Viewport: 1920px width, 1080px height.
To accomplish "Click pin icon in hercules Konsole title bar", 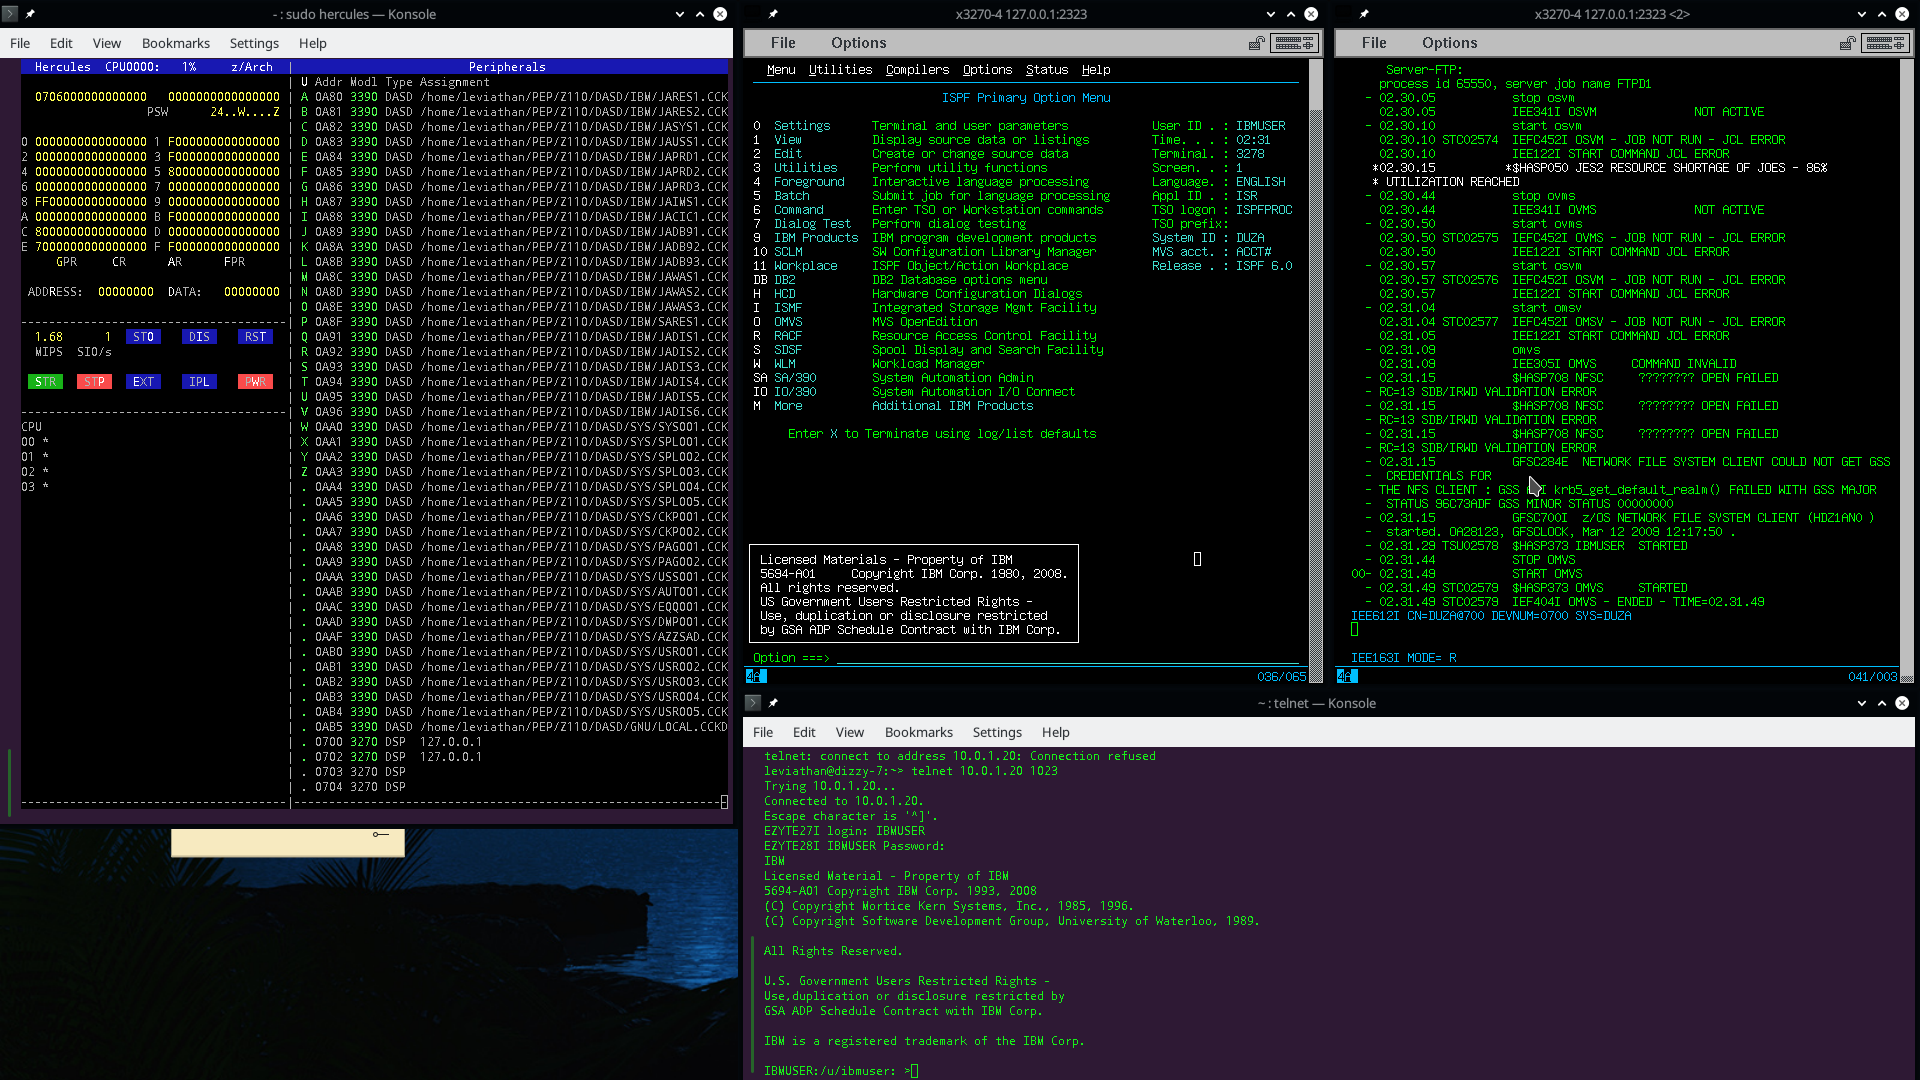I will pos(30,14).
